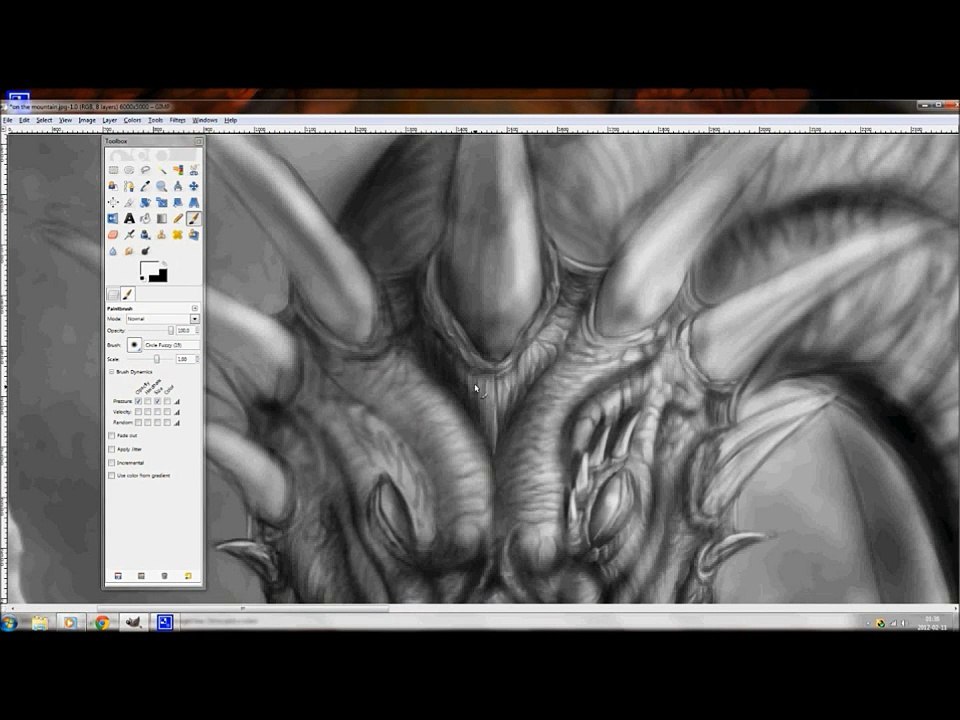Select the Perspective Clone tool

click(x=193, y=234)
